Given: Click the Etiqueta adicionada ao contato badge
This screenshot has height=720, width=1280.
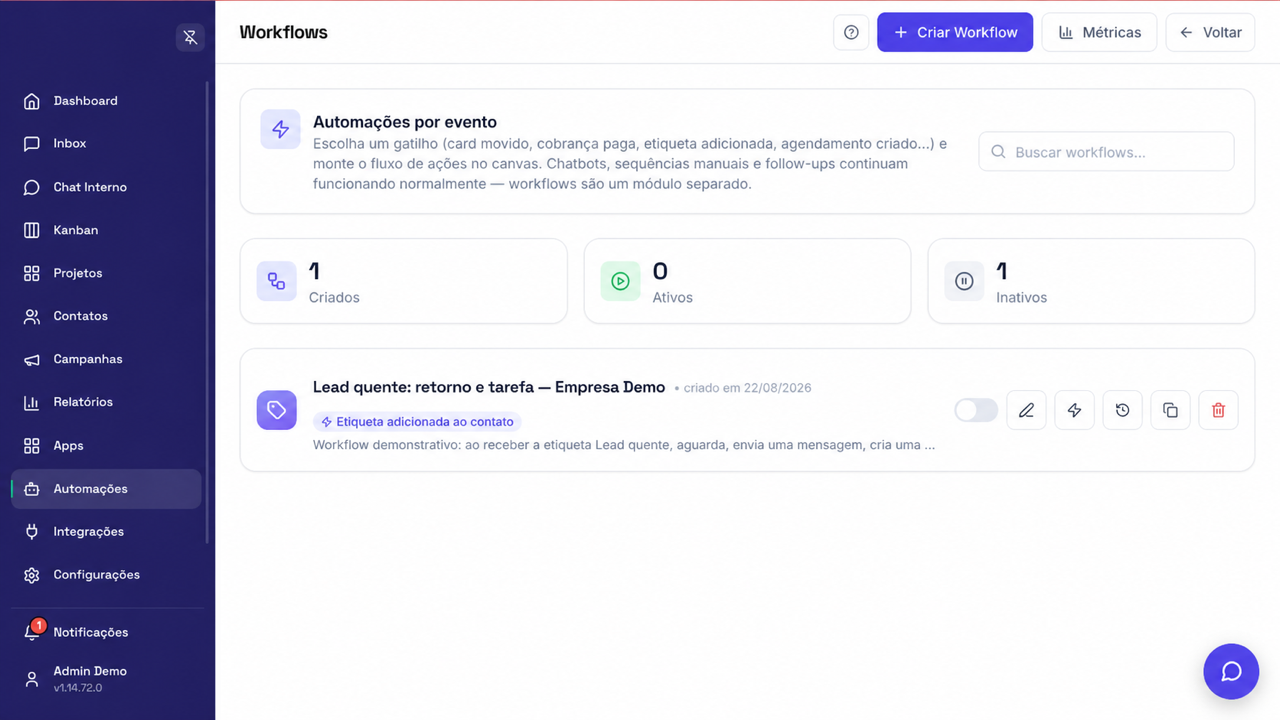Looking at the screenshot, I should coord(417,422).
